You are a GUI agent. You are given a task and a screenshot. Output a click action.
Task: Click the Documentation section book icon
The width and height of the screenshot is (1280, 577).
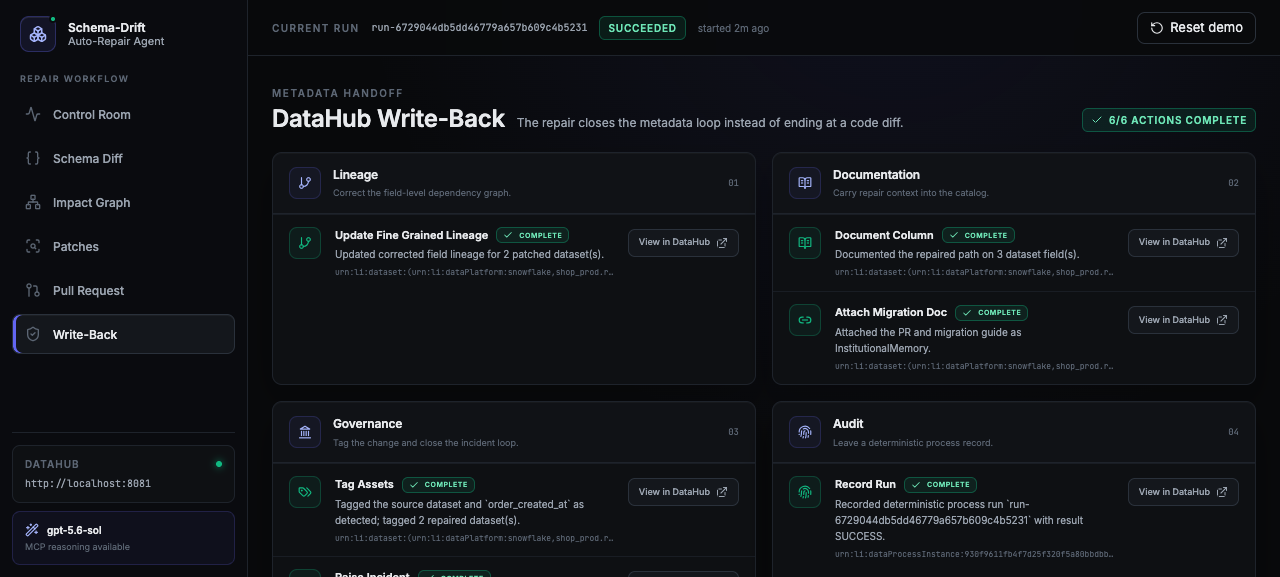point(805,183)
